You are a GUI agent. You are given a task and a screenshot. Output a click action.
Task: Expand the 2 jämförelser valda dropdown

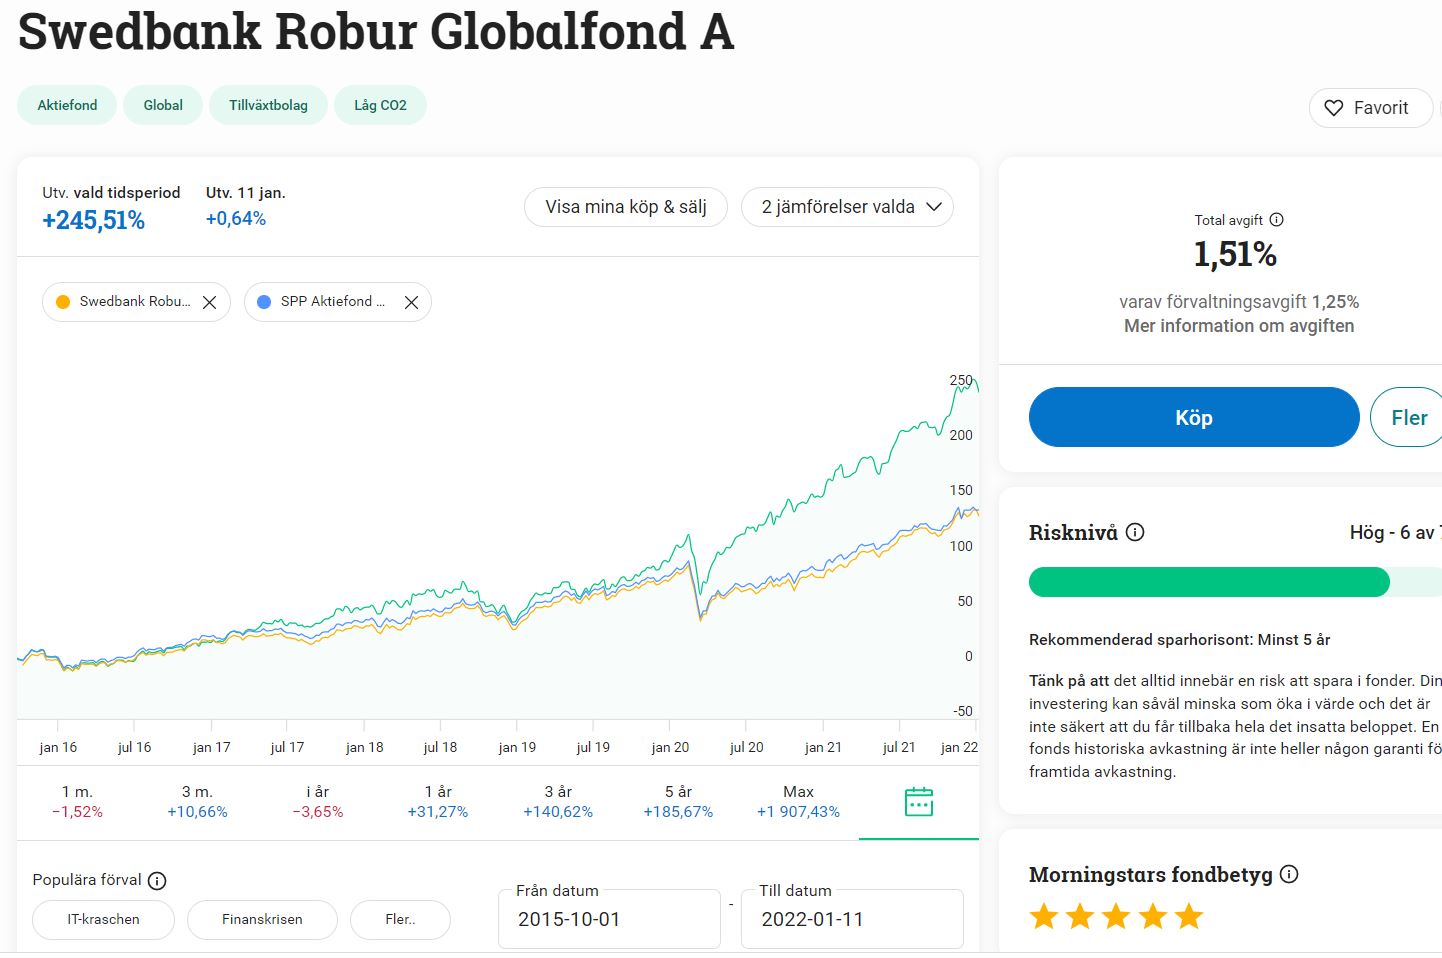(x=847, y=207)
